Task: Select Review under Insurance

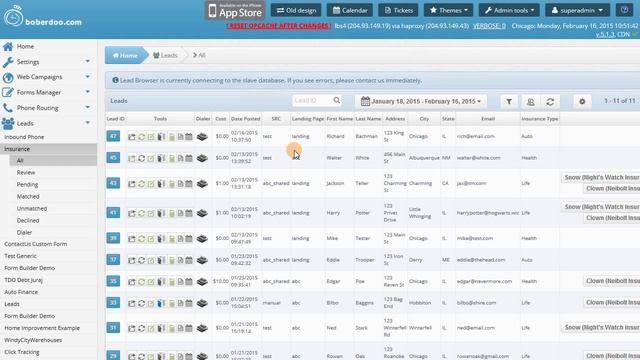Action: click(x=26, y=173)
